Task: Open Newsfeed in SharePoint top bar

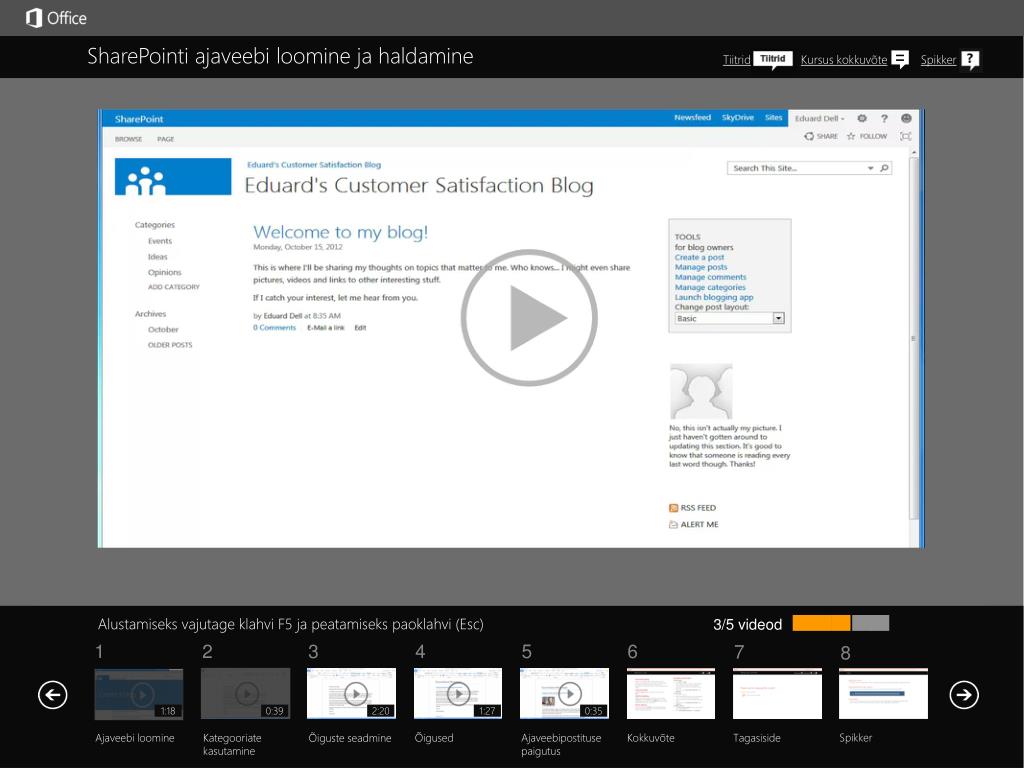Action: (x=692, y=118)
